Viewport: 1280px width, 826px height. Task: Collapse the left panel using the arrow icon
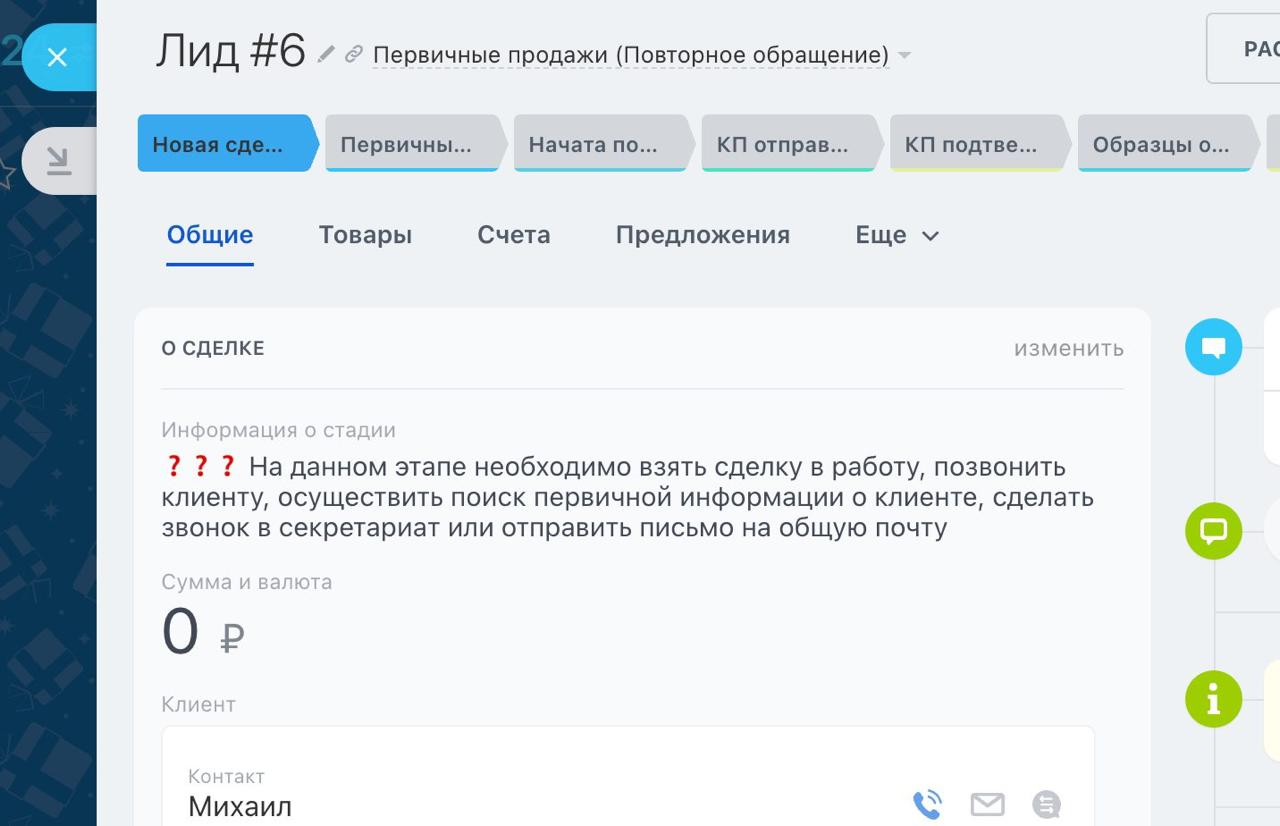[57, 161]
